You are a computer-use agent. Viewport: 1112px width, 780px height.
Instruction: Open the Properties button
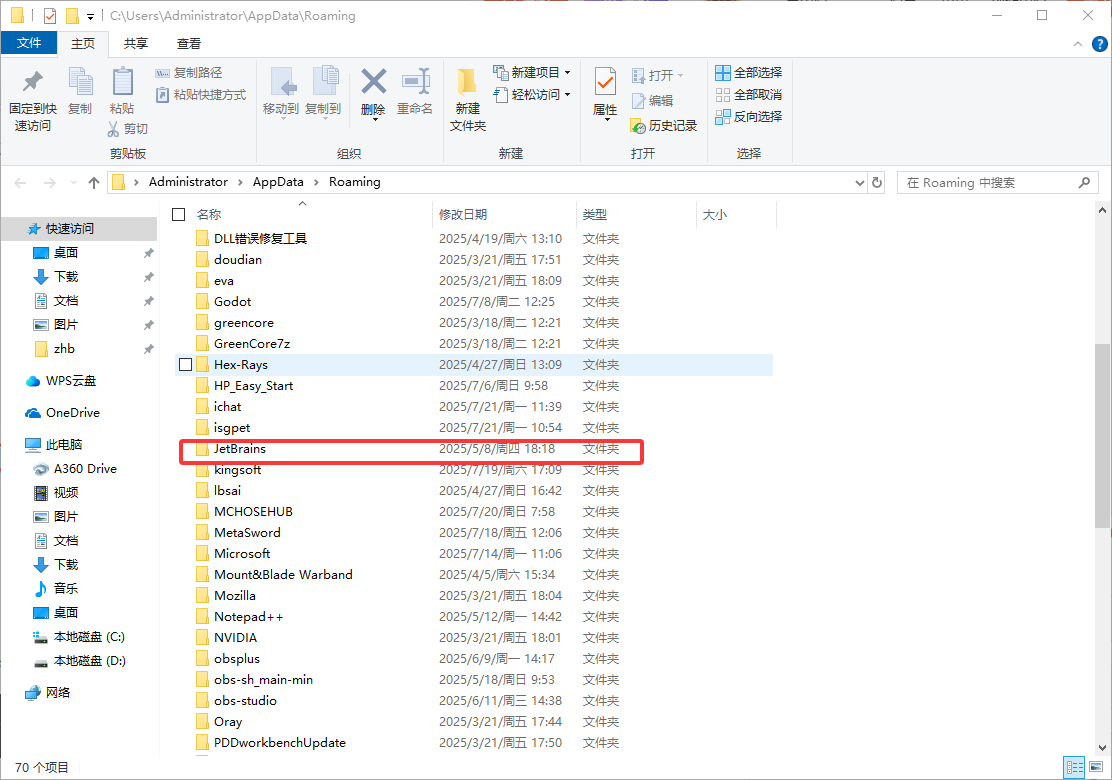tap(605, 92)
